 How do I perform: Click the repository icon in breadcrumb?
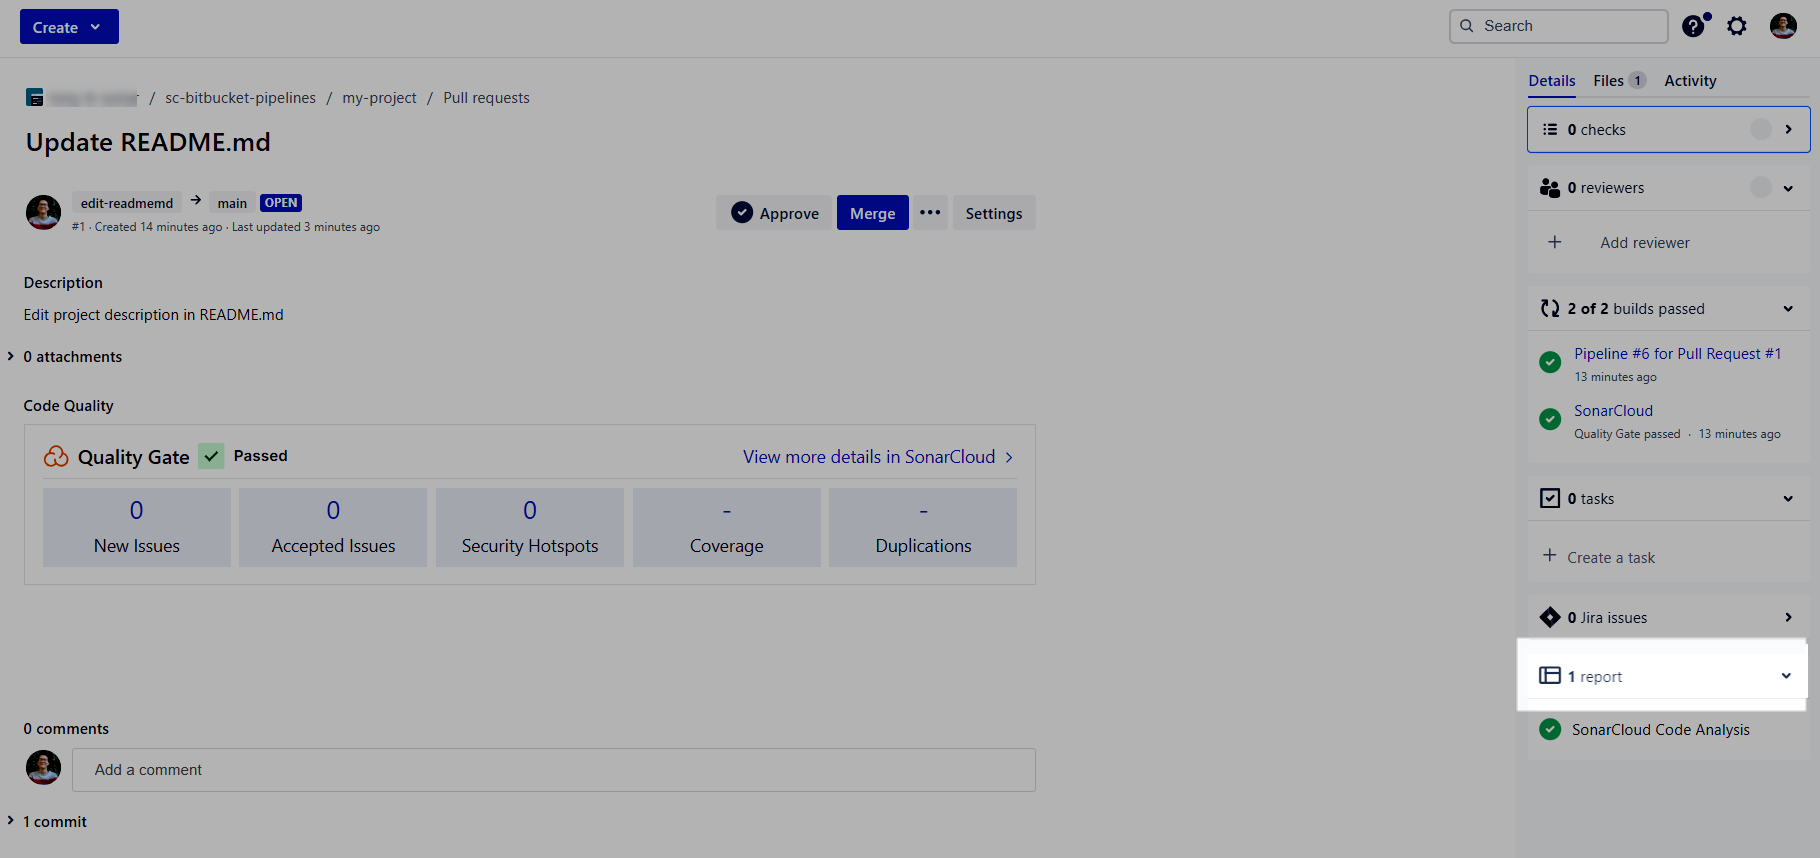tap(35, 97)
